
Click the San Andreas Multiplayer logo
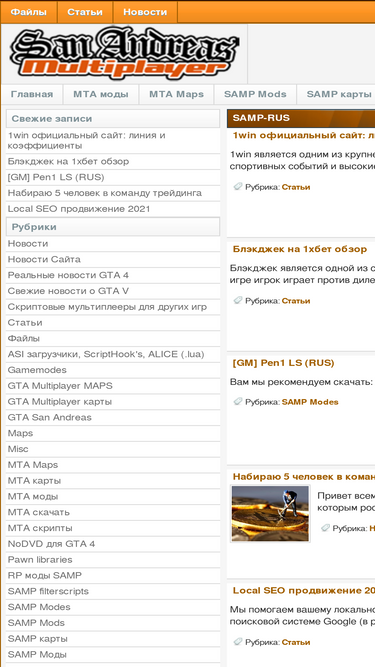(x=124, y=53)
